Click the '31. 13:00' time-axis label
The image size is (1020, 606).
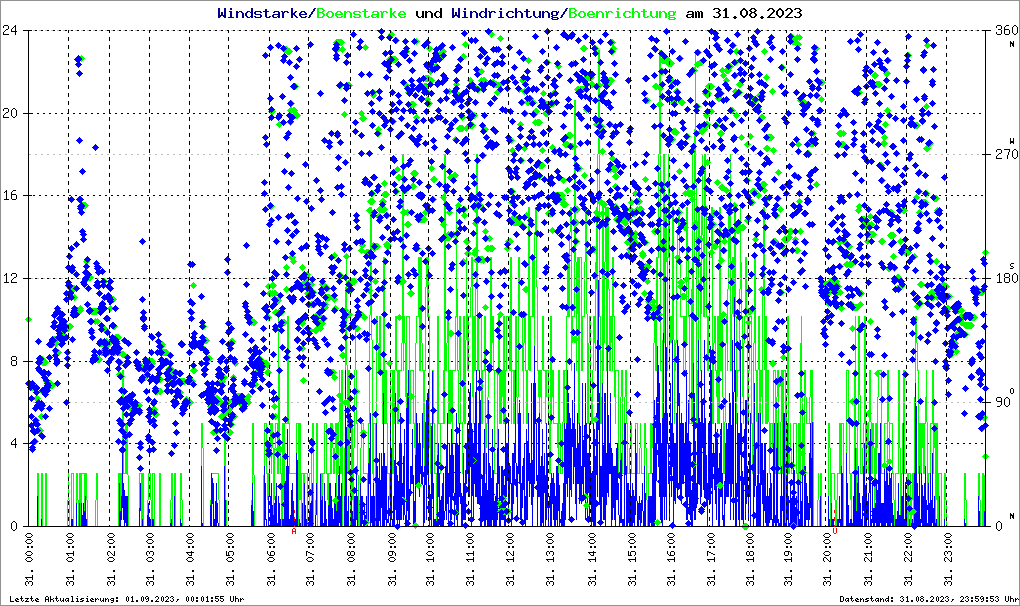tap(550, 559)
